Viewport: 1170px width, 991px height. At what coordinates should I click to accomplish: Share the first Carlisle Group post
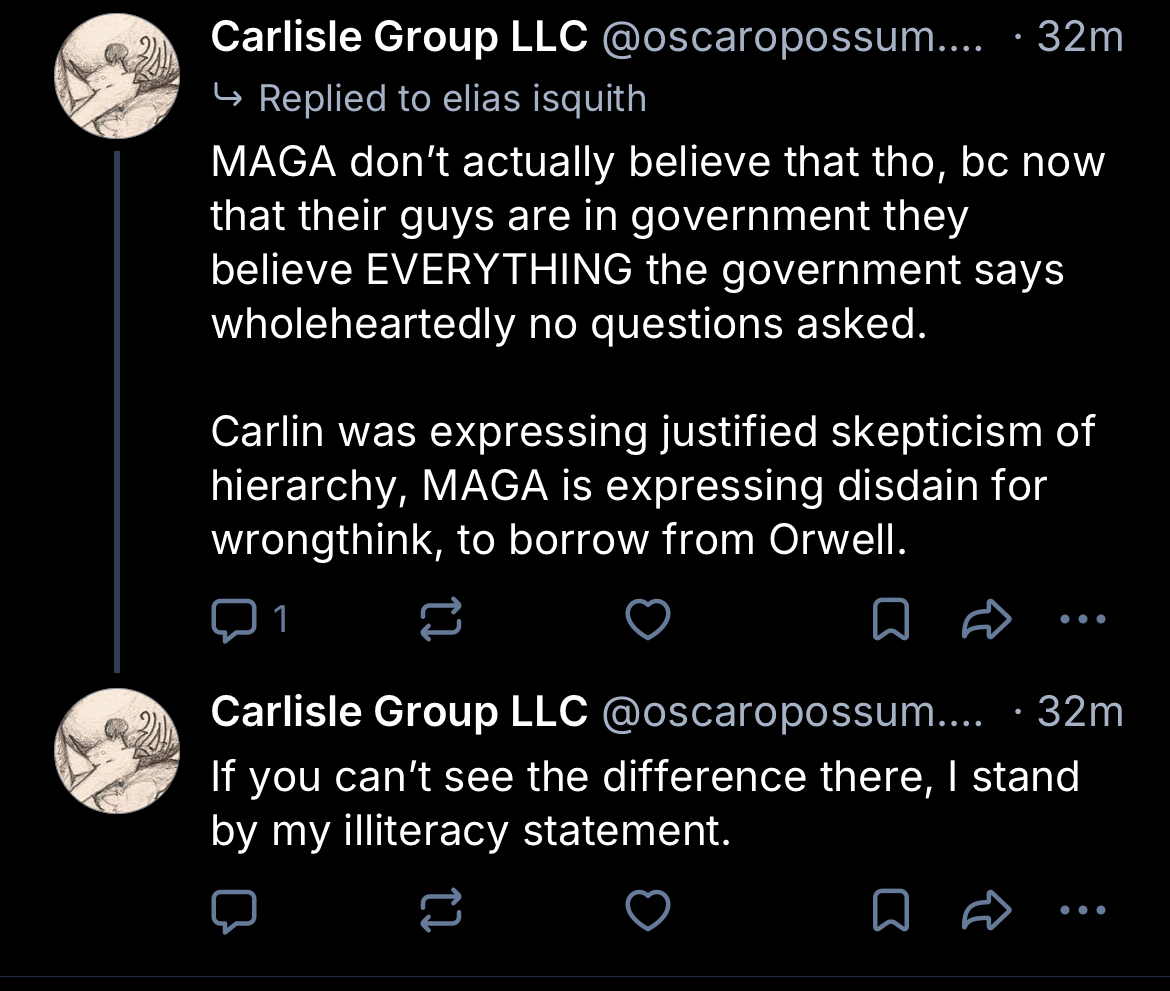tap(986, 621)
